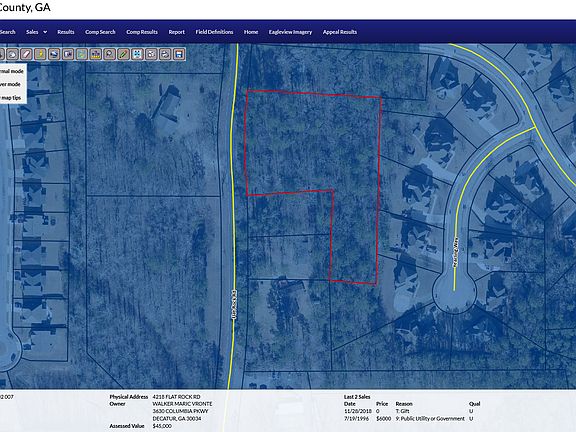Click the Reason column header
This screenshot has width=576, height=432.
pos(404,404)
